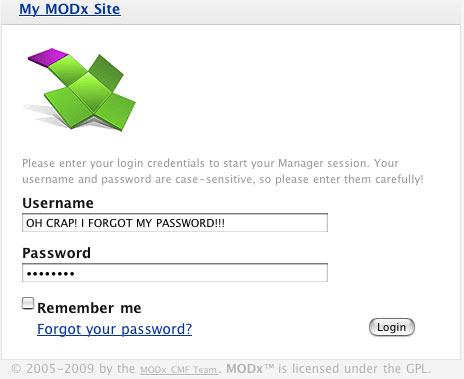
Task: Click the bold MODx™ text in footer
Action: click(250, 369)
